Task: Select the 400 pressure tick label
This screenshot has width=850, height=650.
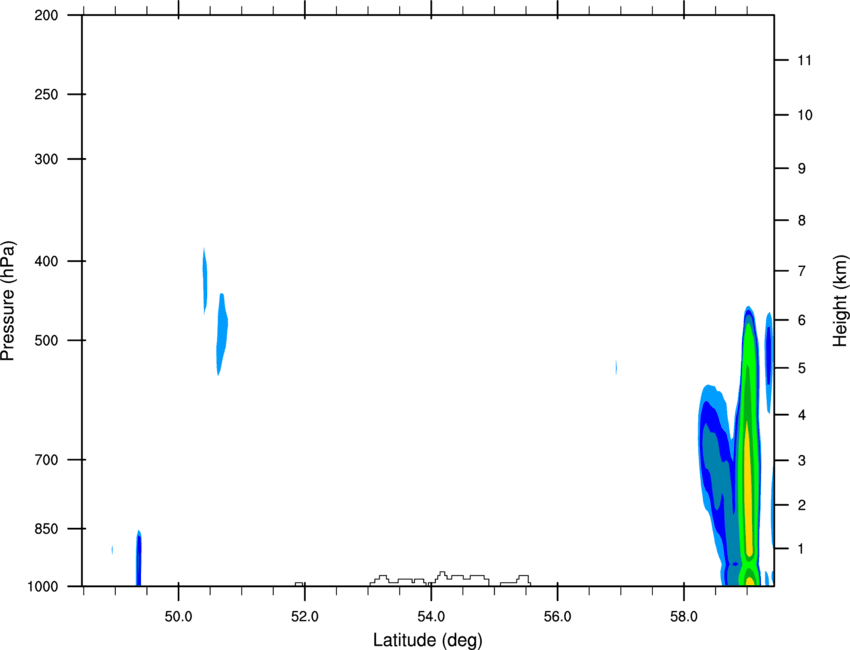Action: [x=46, y=261]
